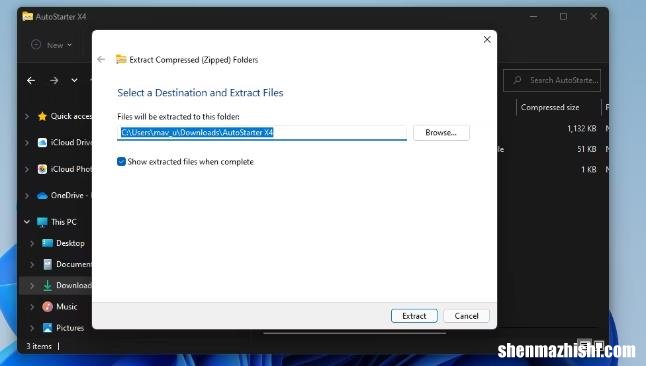Expand Documents folder node
This screenshot has width=646, height=366.
(32, 264)
